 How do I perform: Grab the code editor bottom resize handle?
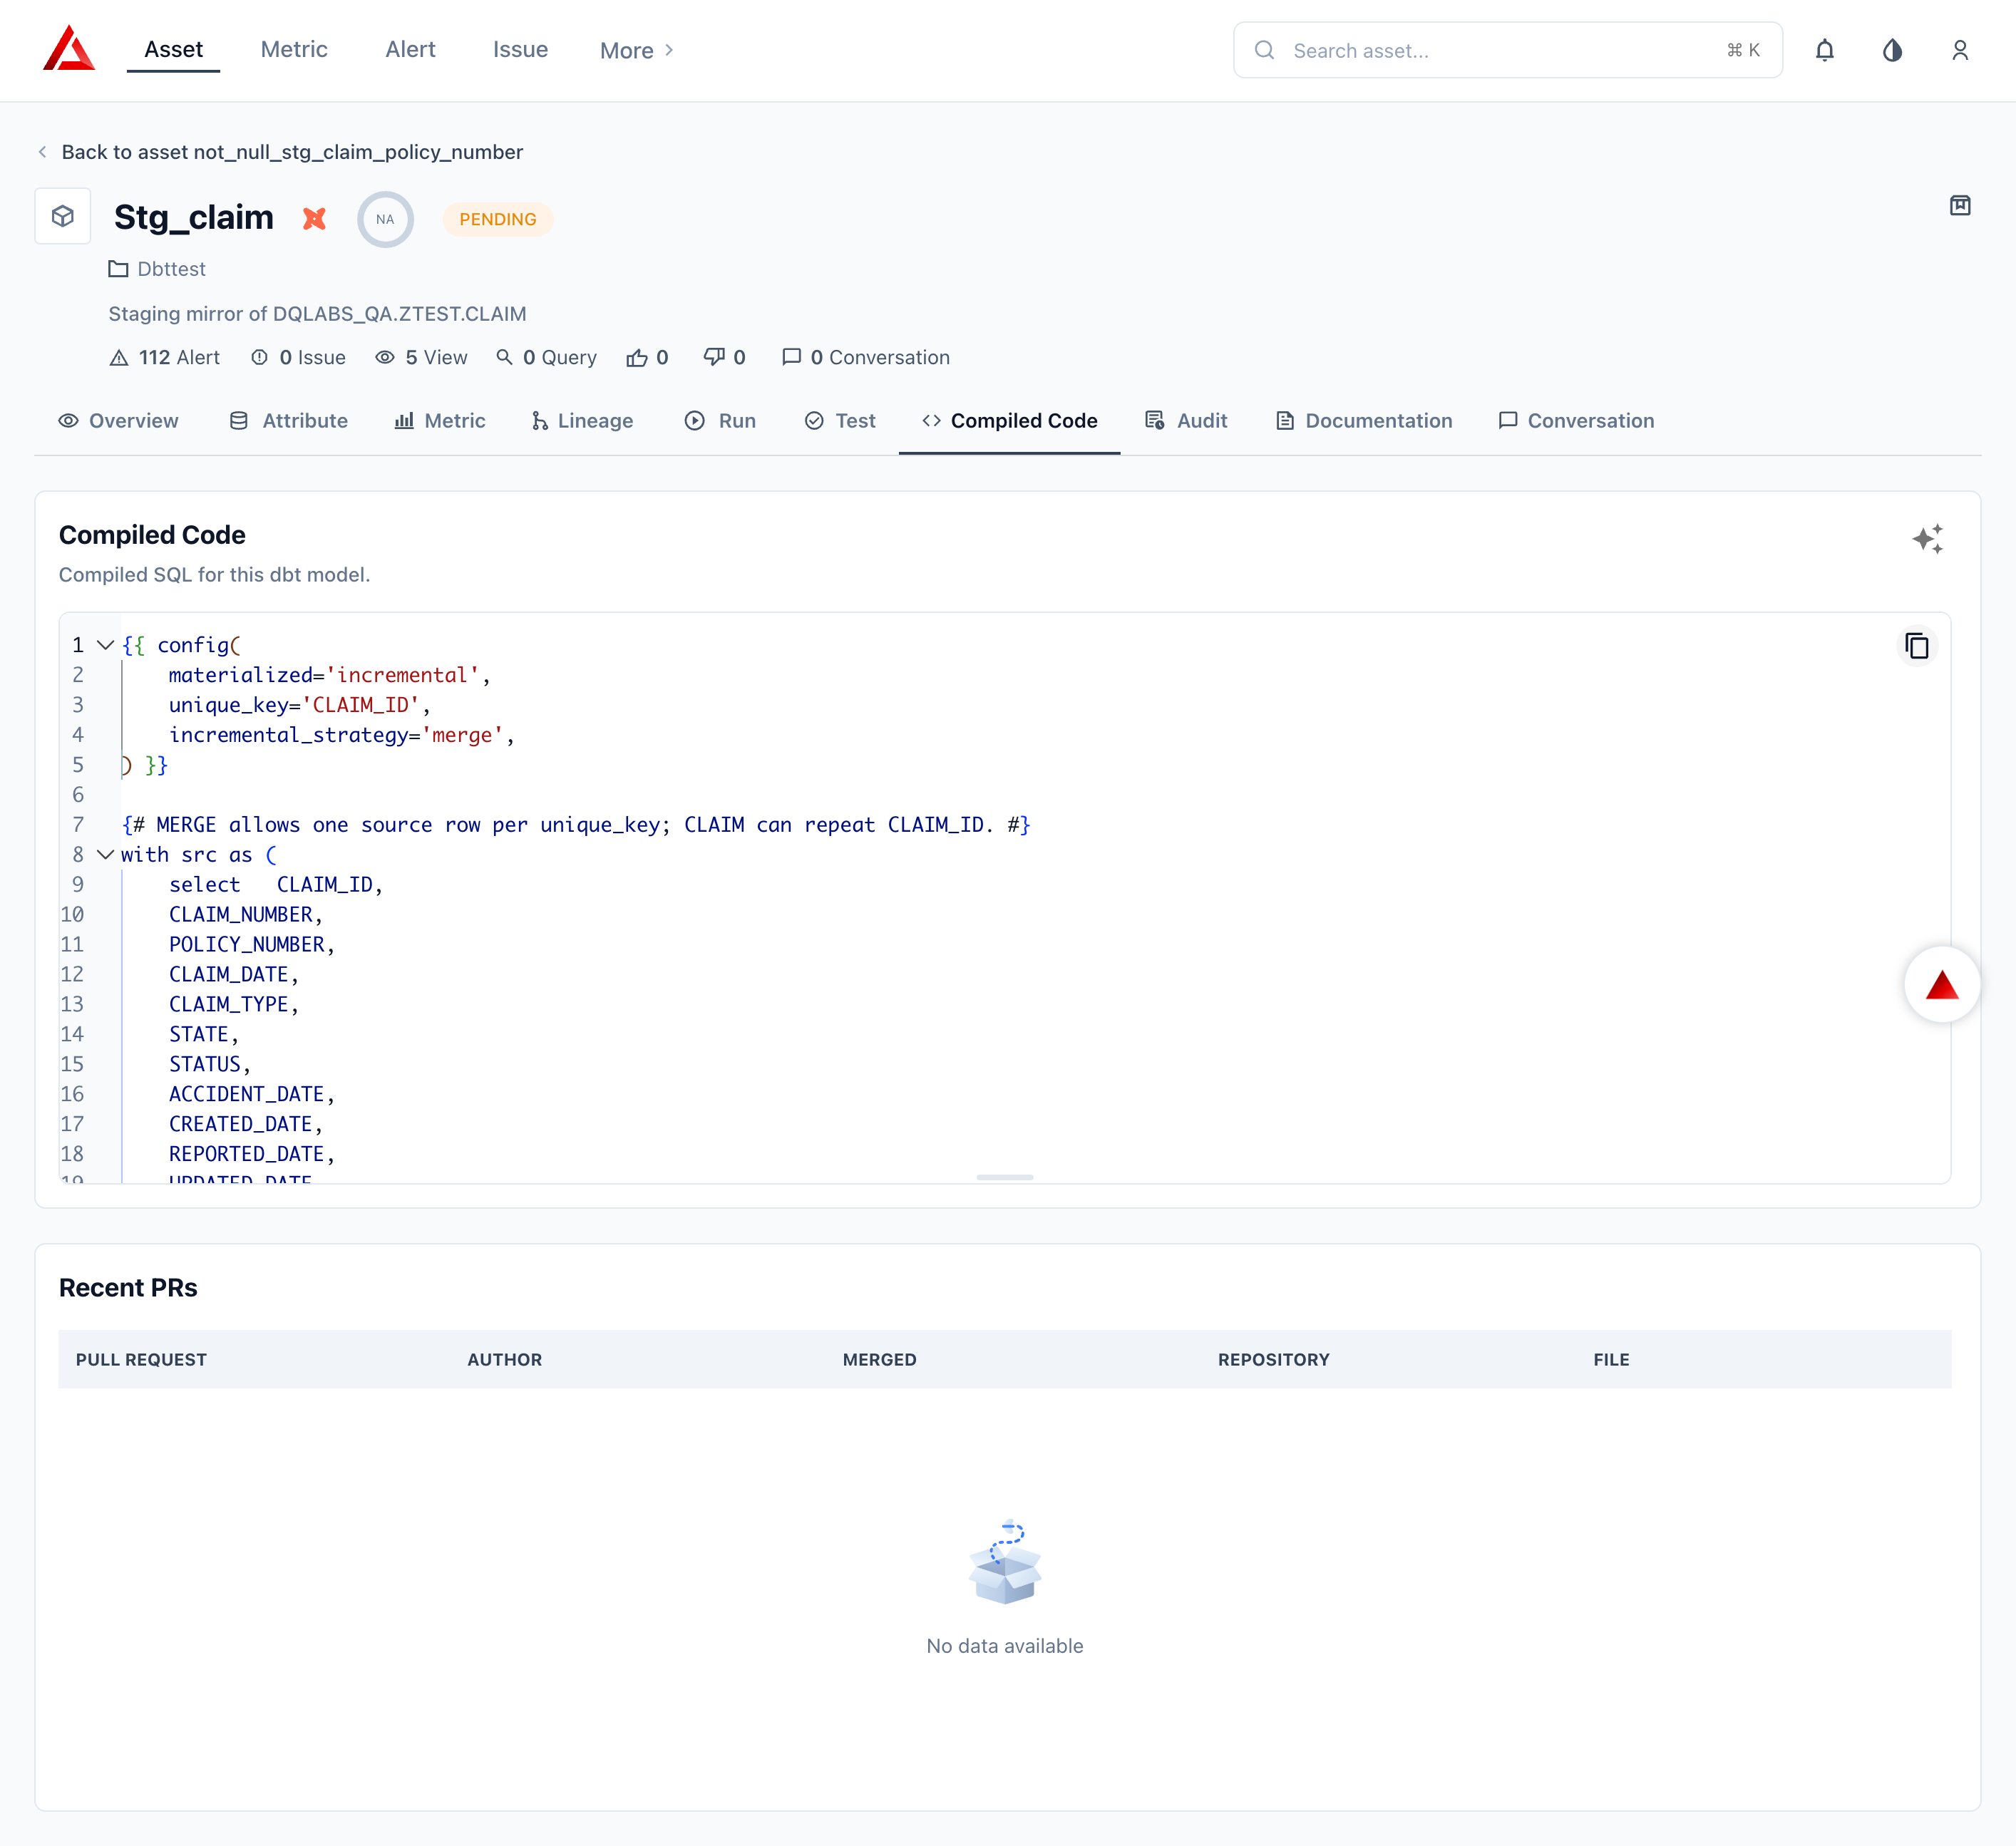tap(1005, 1177)
